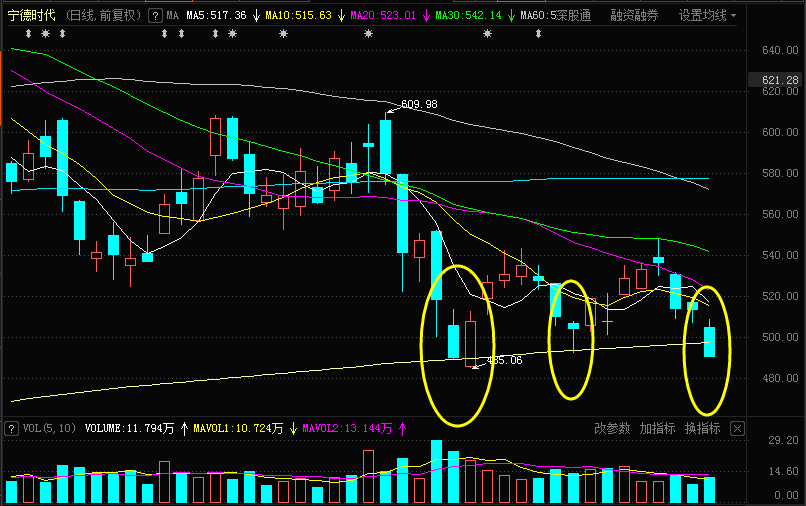Click the 480.00 price axis label
Screen dimensions: 806x506
(780, 378)
